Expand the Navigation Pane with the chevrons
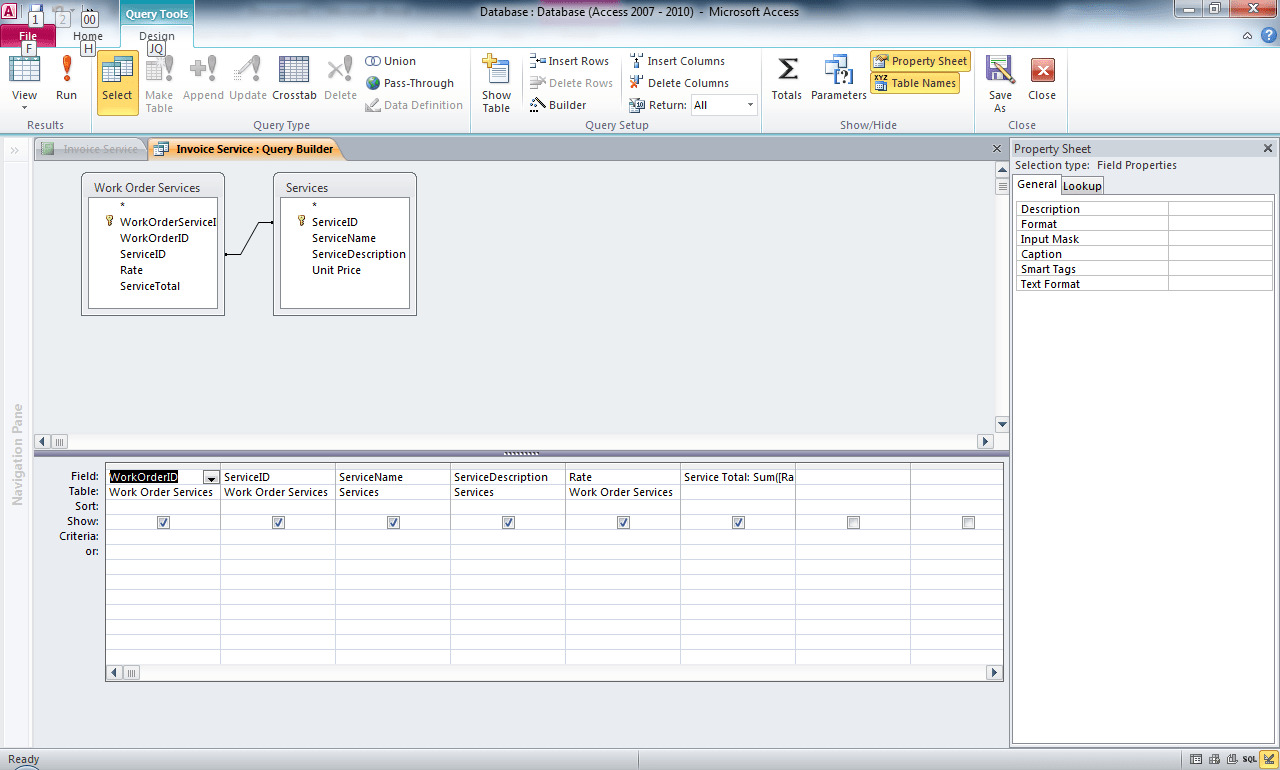 (16, 150)
